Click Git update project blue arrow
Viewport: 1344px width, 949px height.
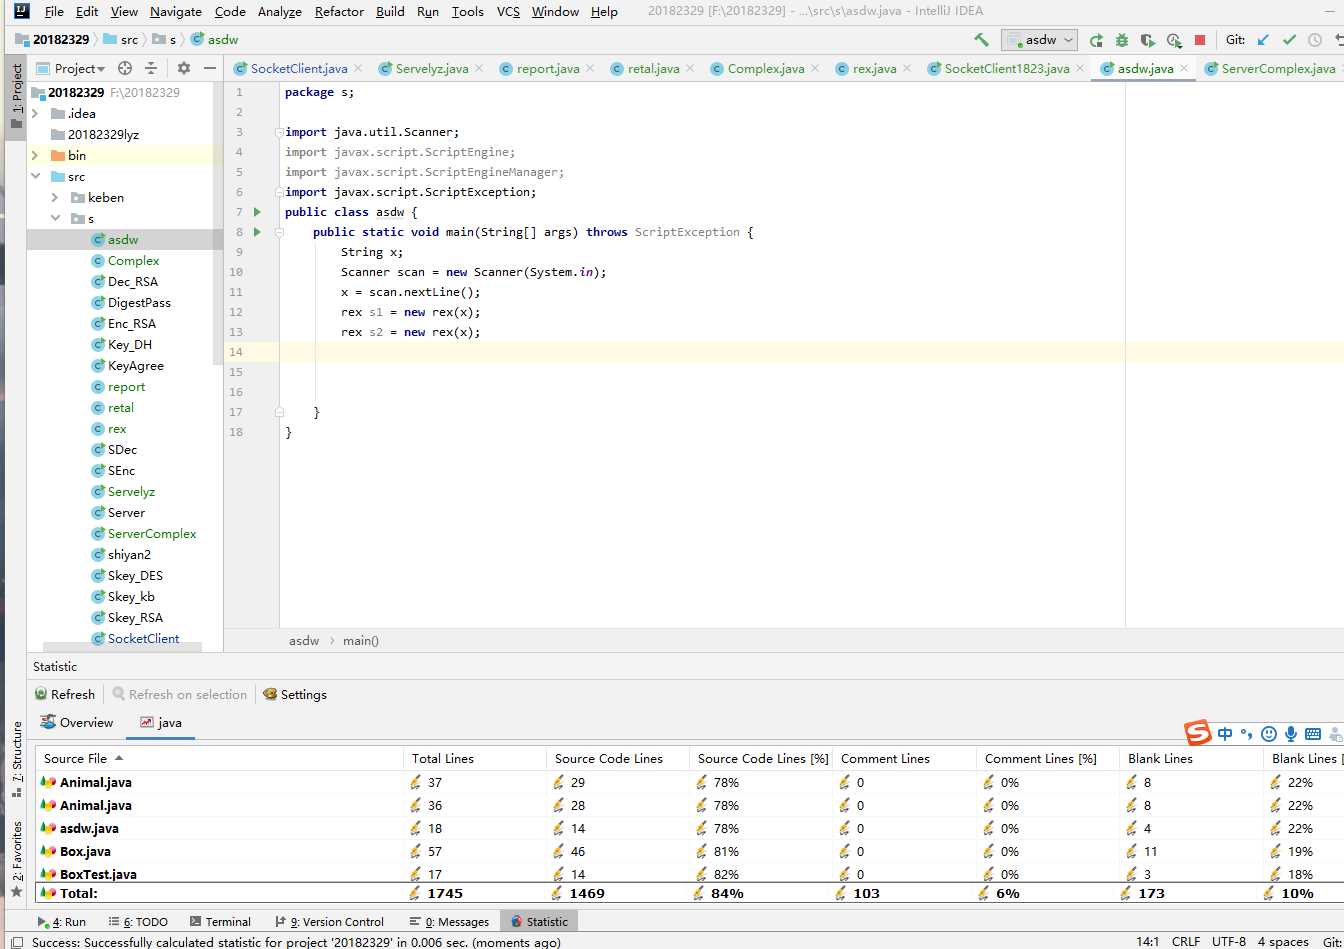(x=1263, y=40)
